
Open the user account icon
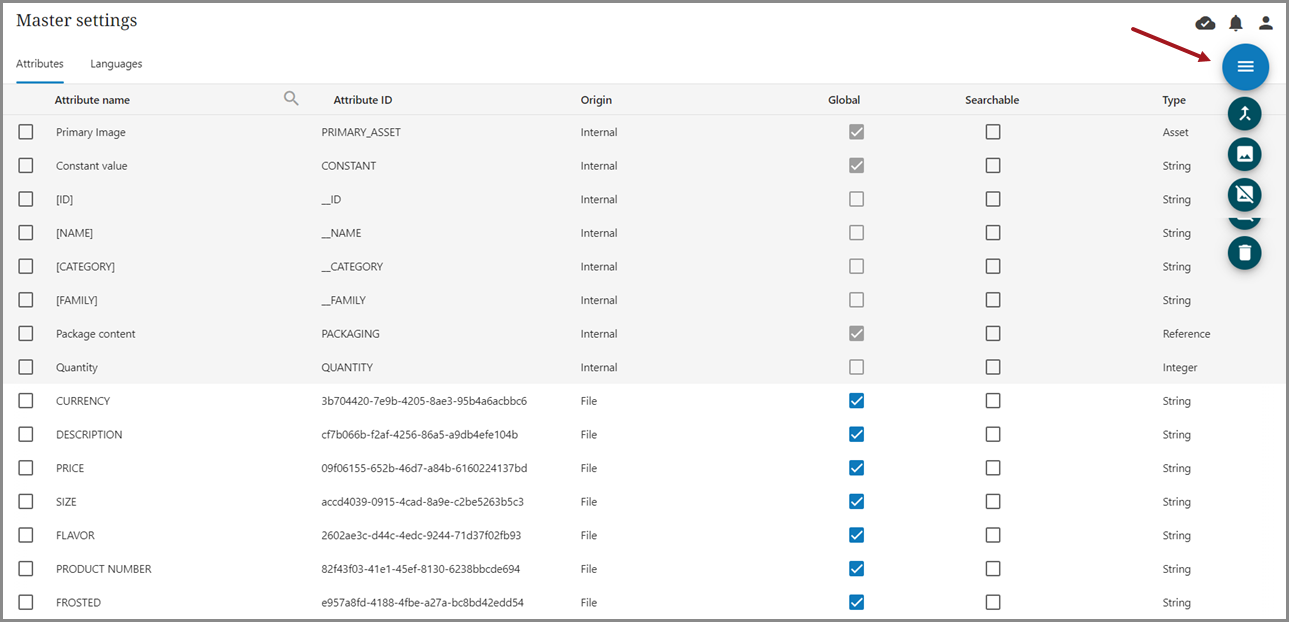tap(1266, 23)
